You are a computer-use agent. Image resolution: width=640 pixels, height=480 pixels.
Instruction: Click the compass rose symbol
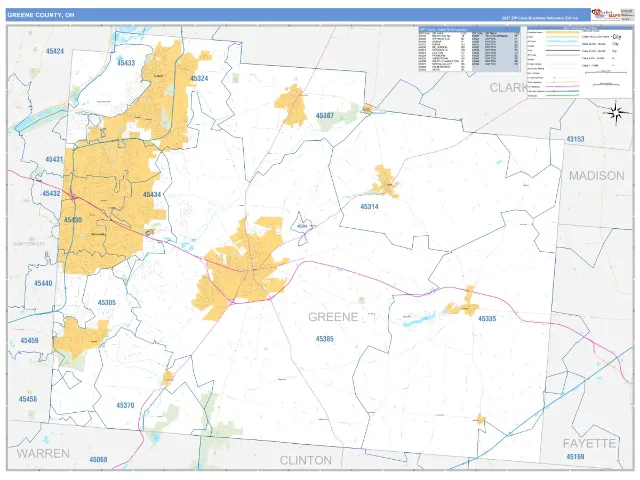[x=616, y=112]
